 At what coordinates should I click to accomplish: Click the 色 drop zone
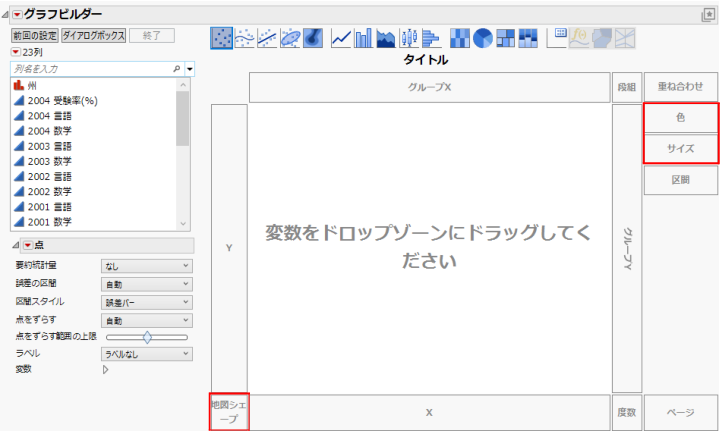coord(681,118)
